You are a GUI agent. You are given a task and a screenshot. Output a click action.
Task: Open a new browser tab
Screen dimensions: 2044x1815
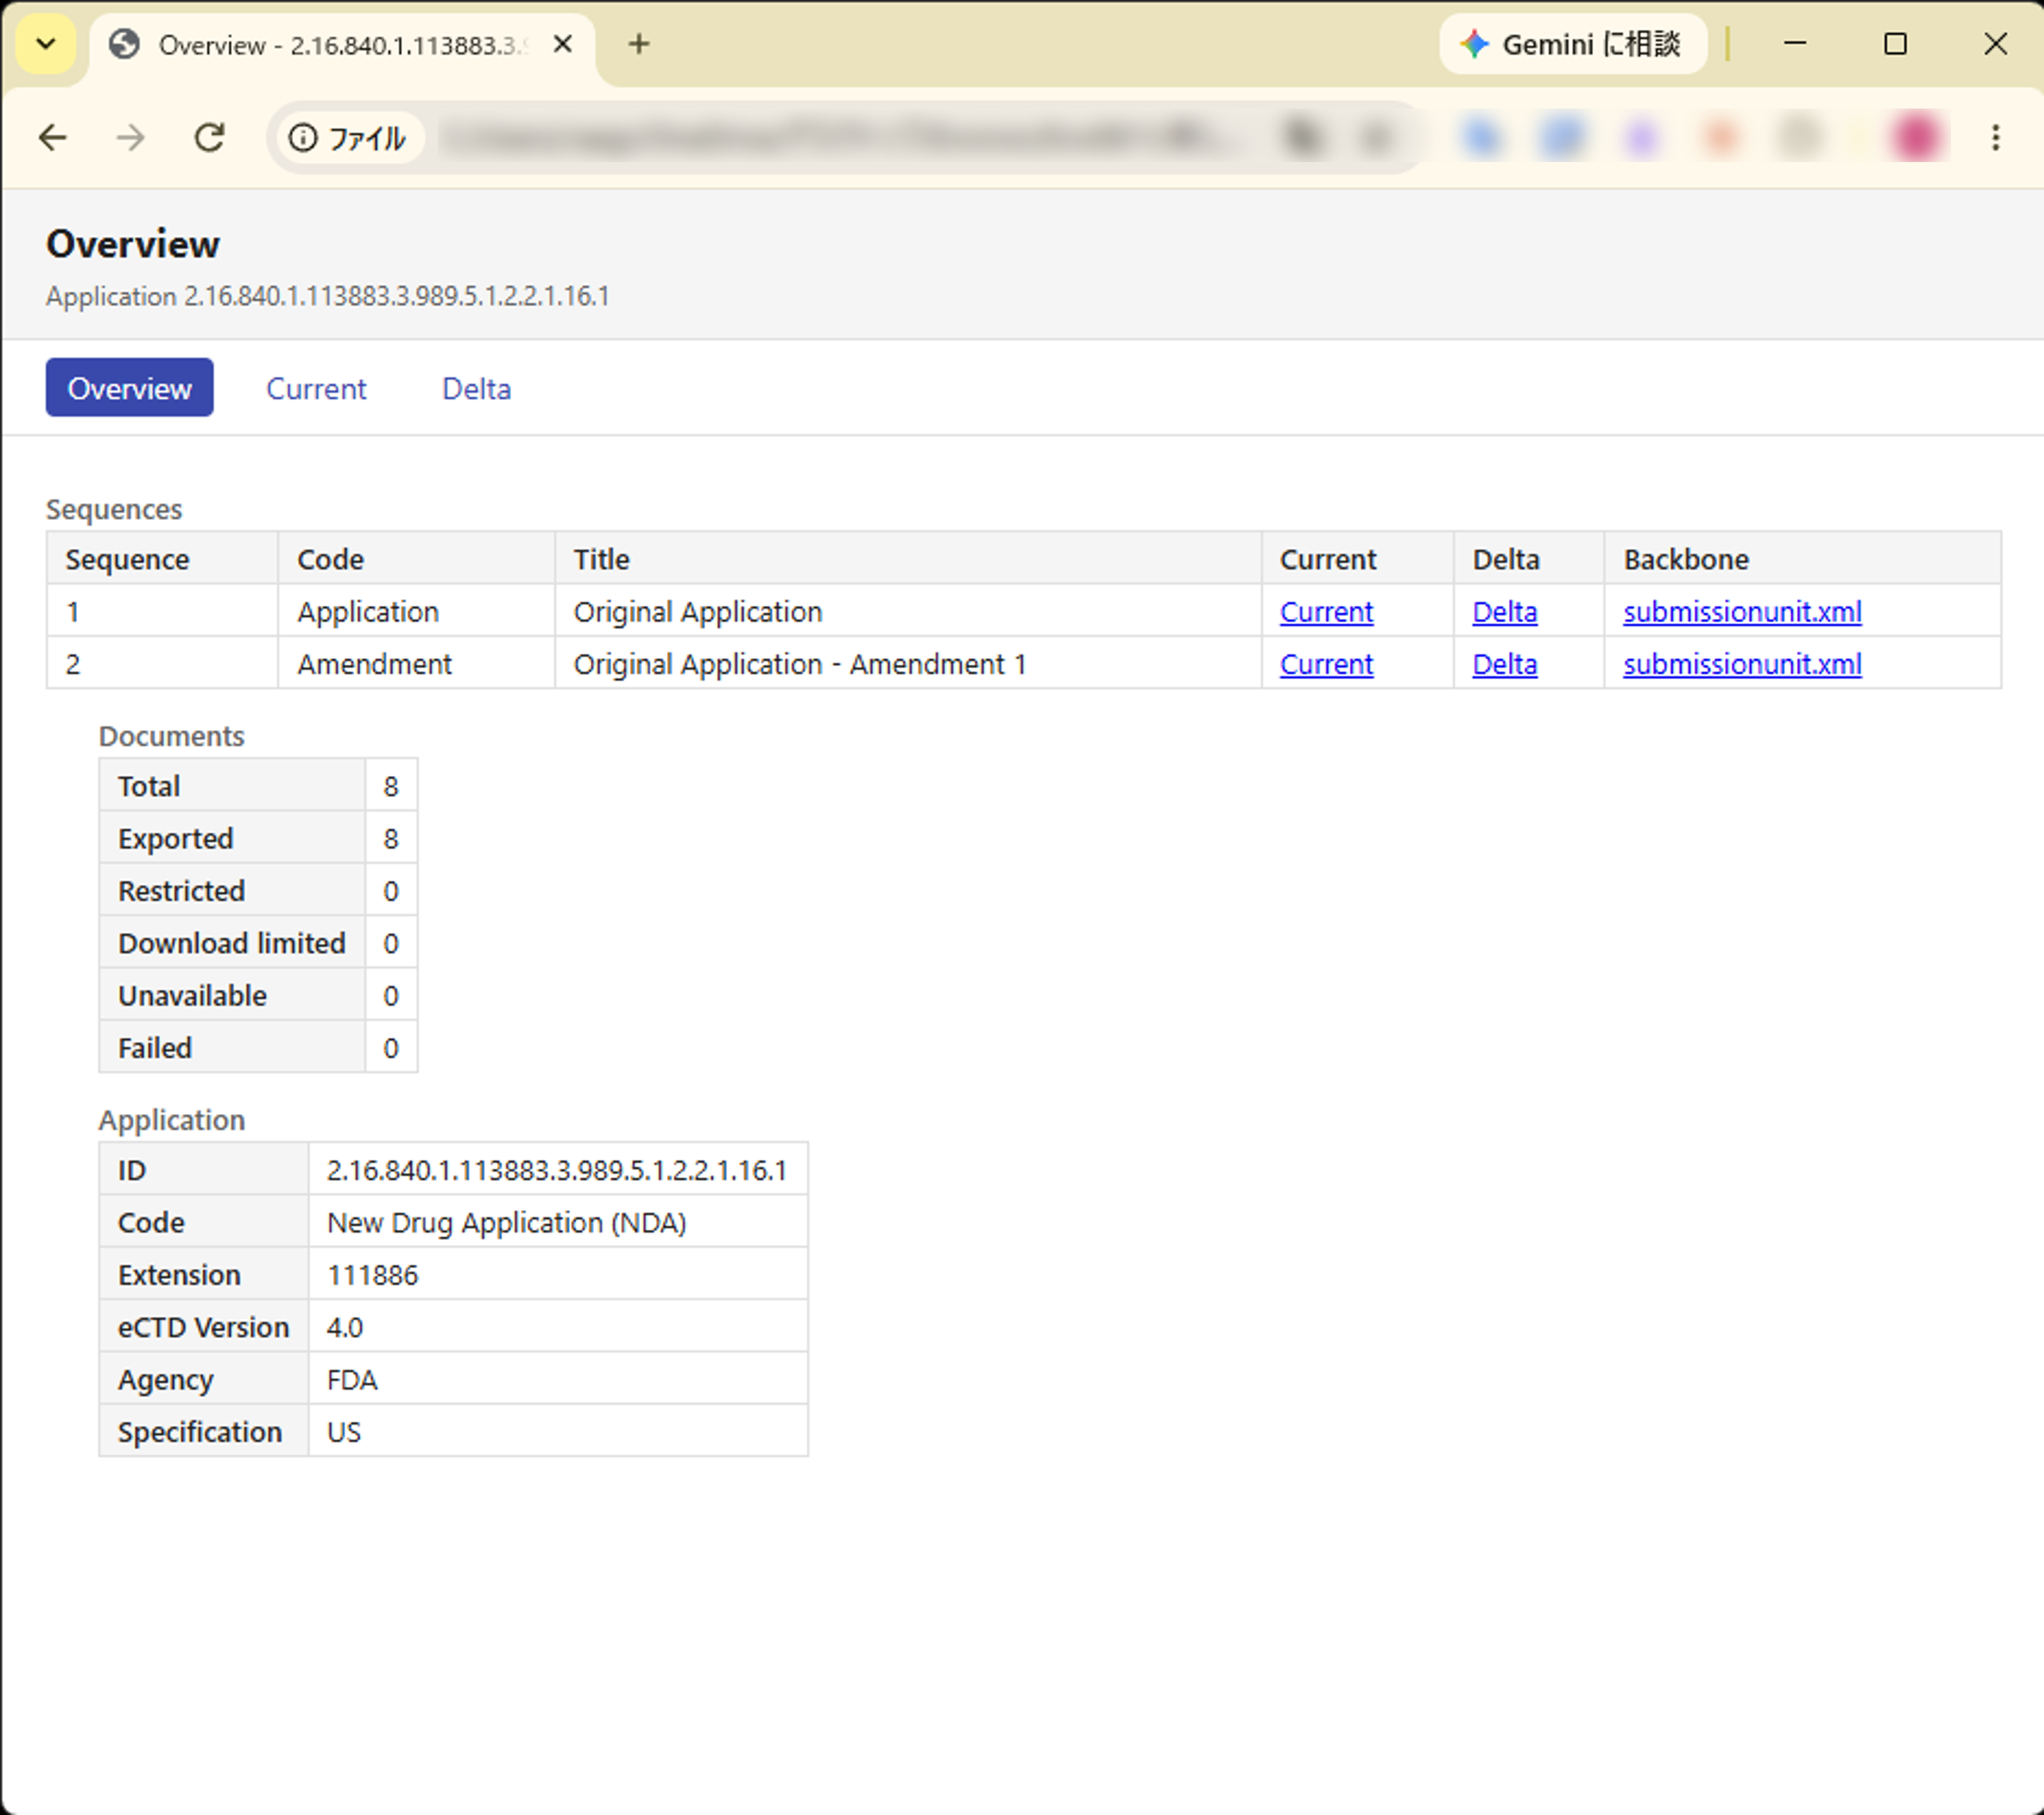(639, 44)
